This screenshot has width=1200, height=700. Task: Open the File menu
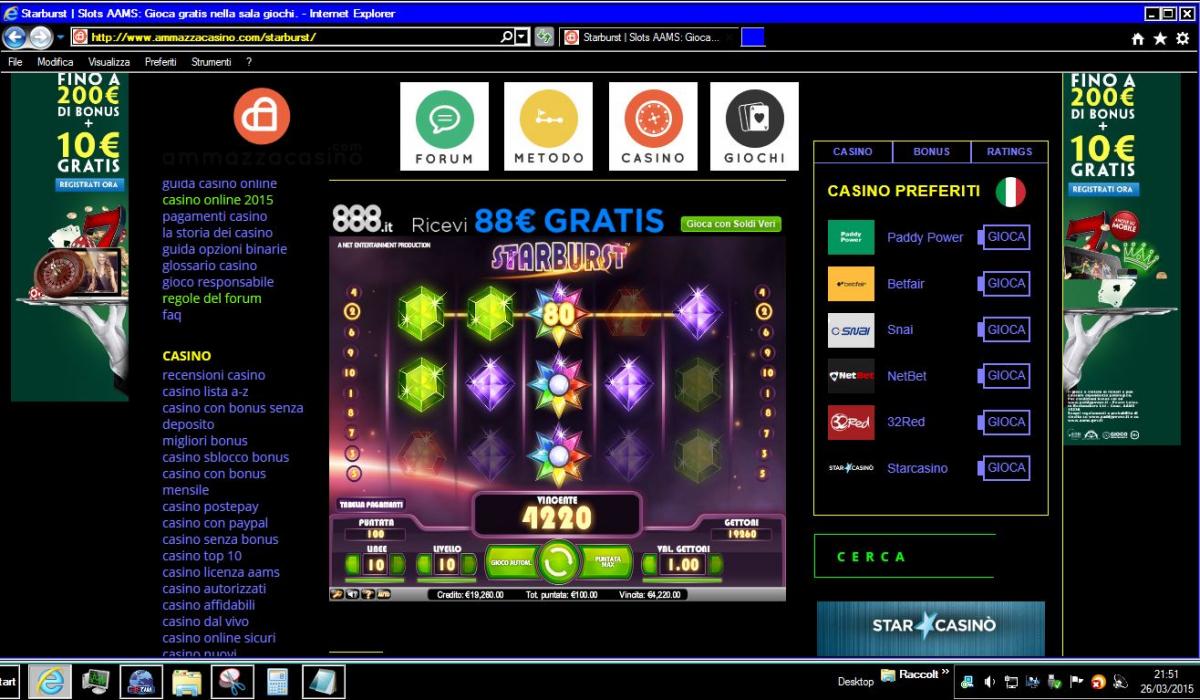pos(15,62)
